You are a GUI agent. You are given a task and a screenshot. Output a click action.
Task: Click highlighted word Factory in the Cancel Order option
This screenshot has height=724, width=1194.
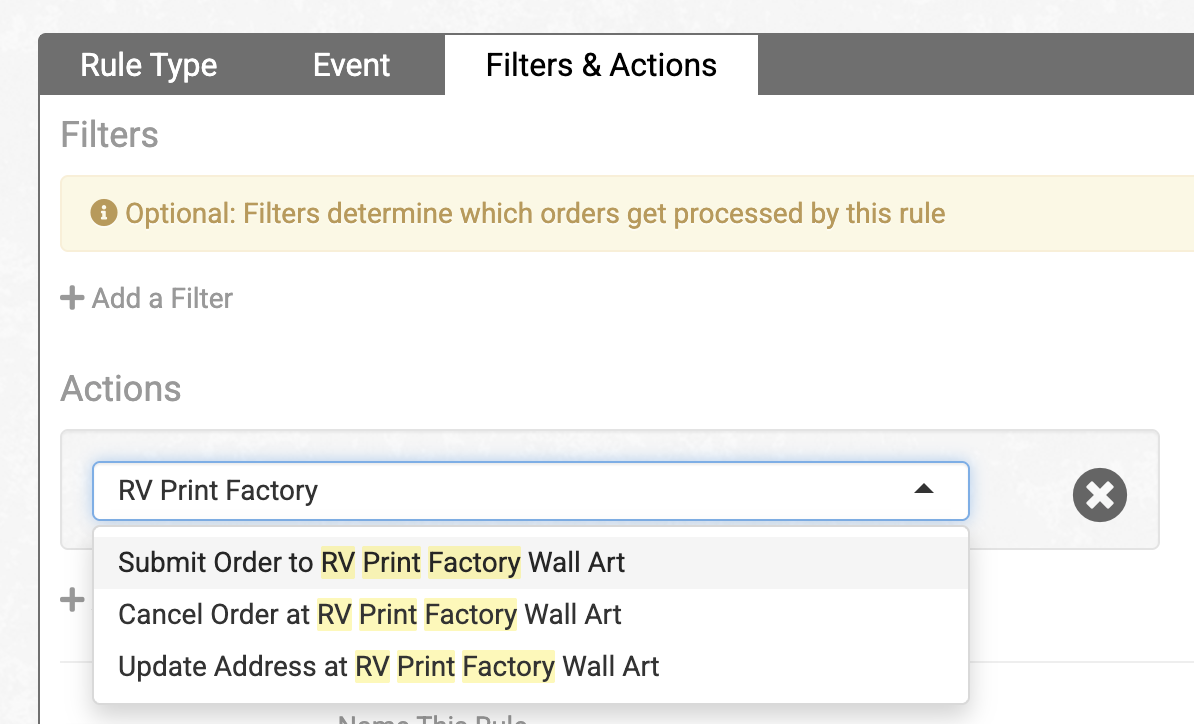(471, 614)
